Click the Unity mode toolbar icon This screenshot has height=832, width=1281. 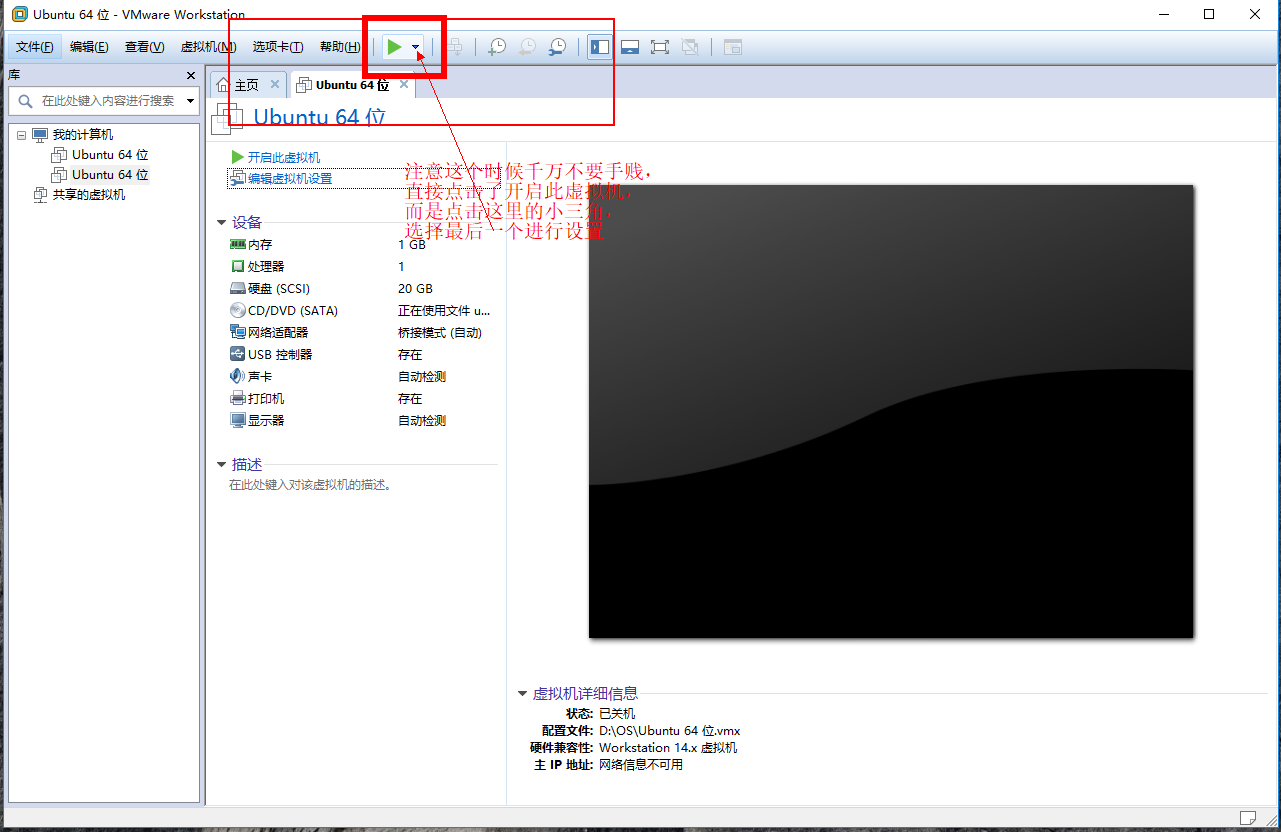pyautogui.click(x=690, y=47)
